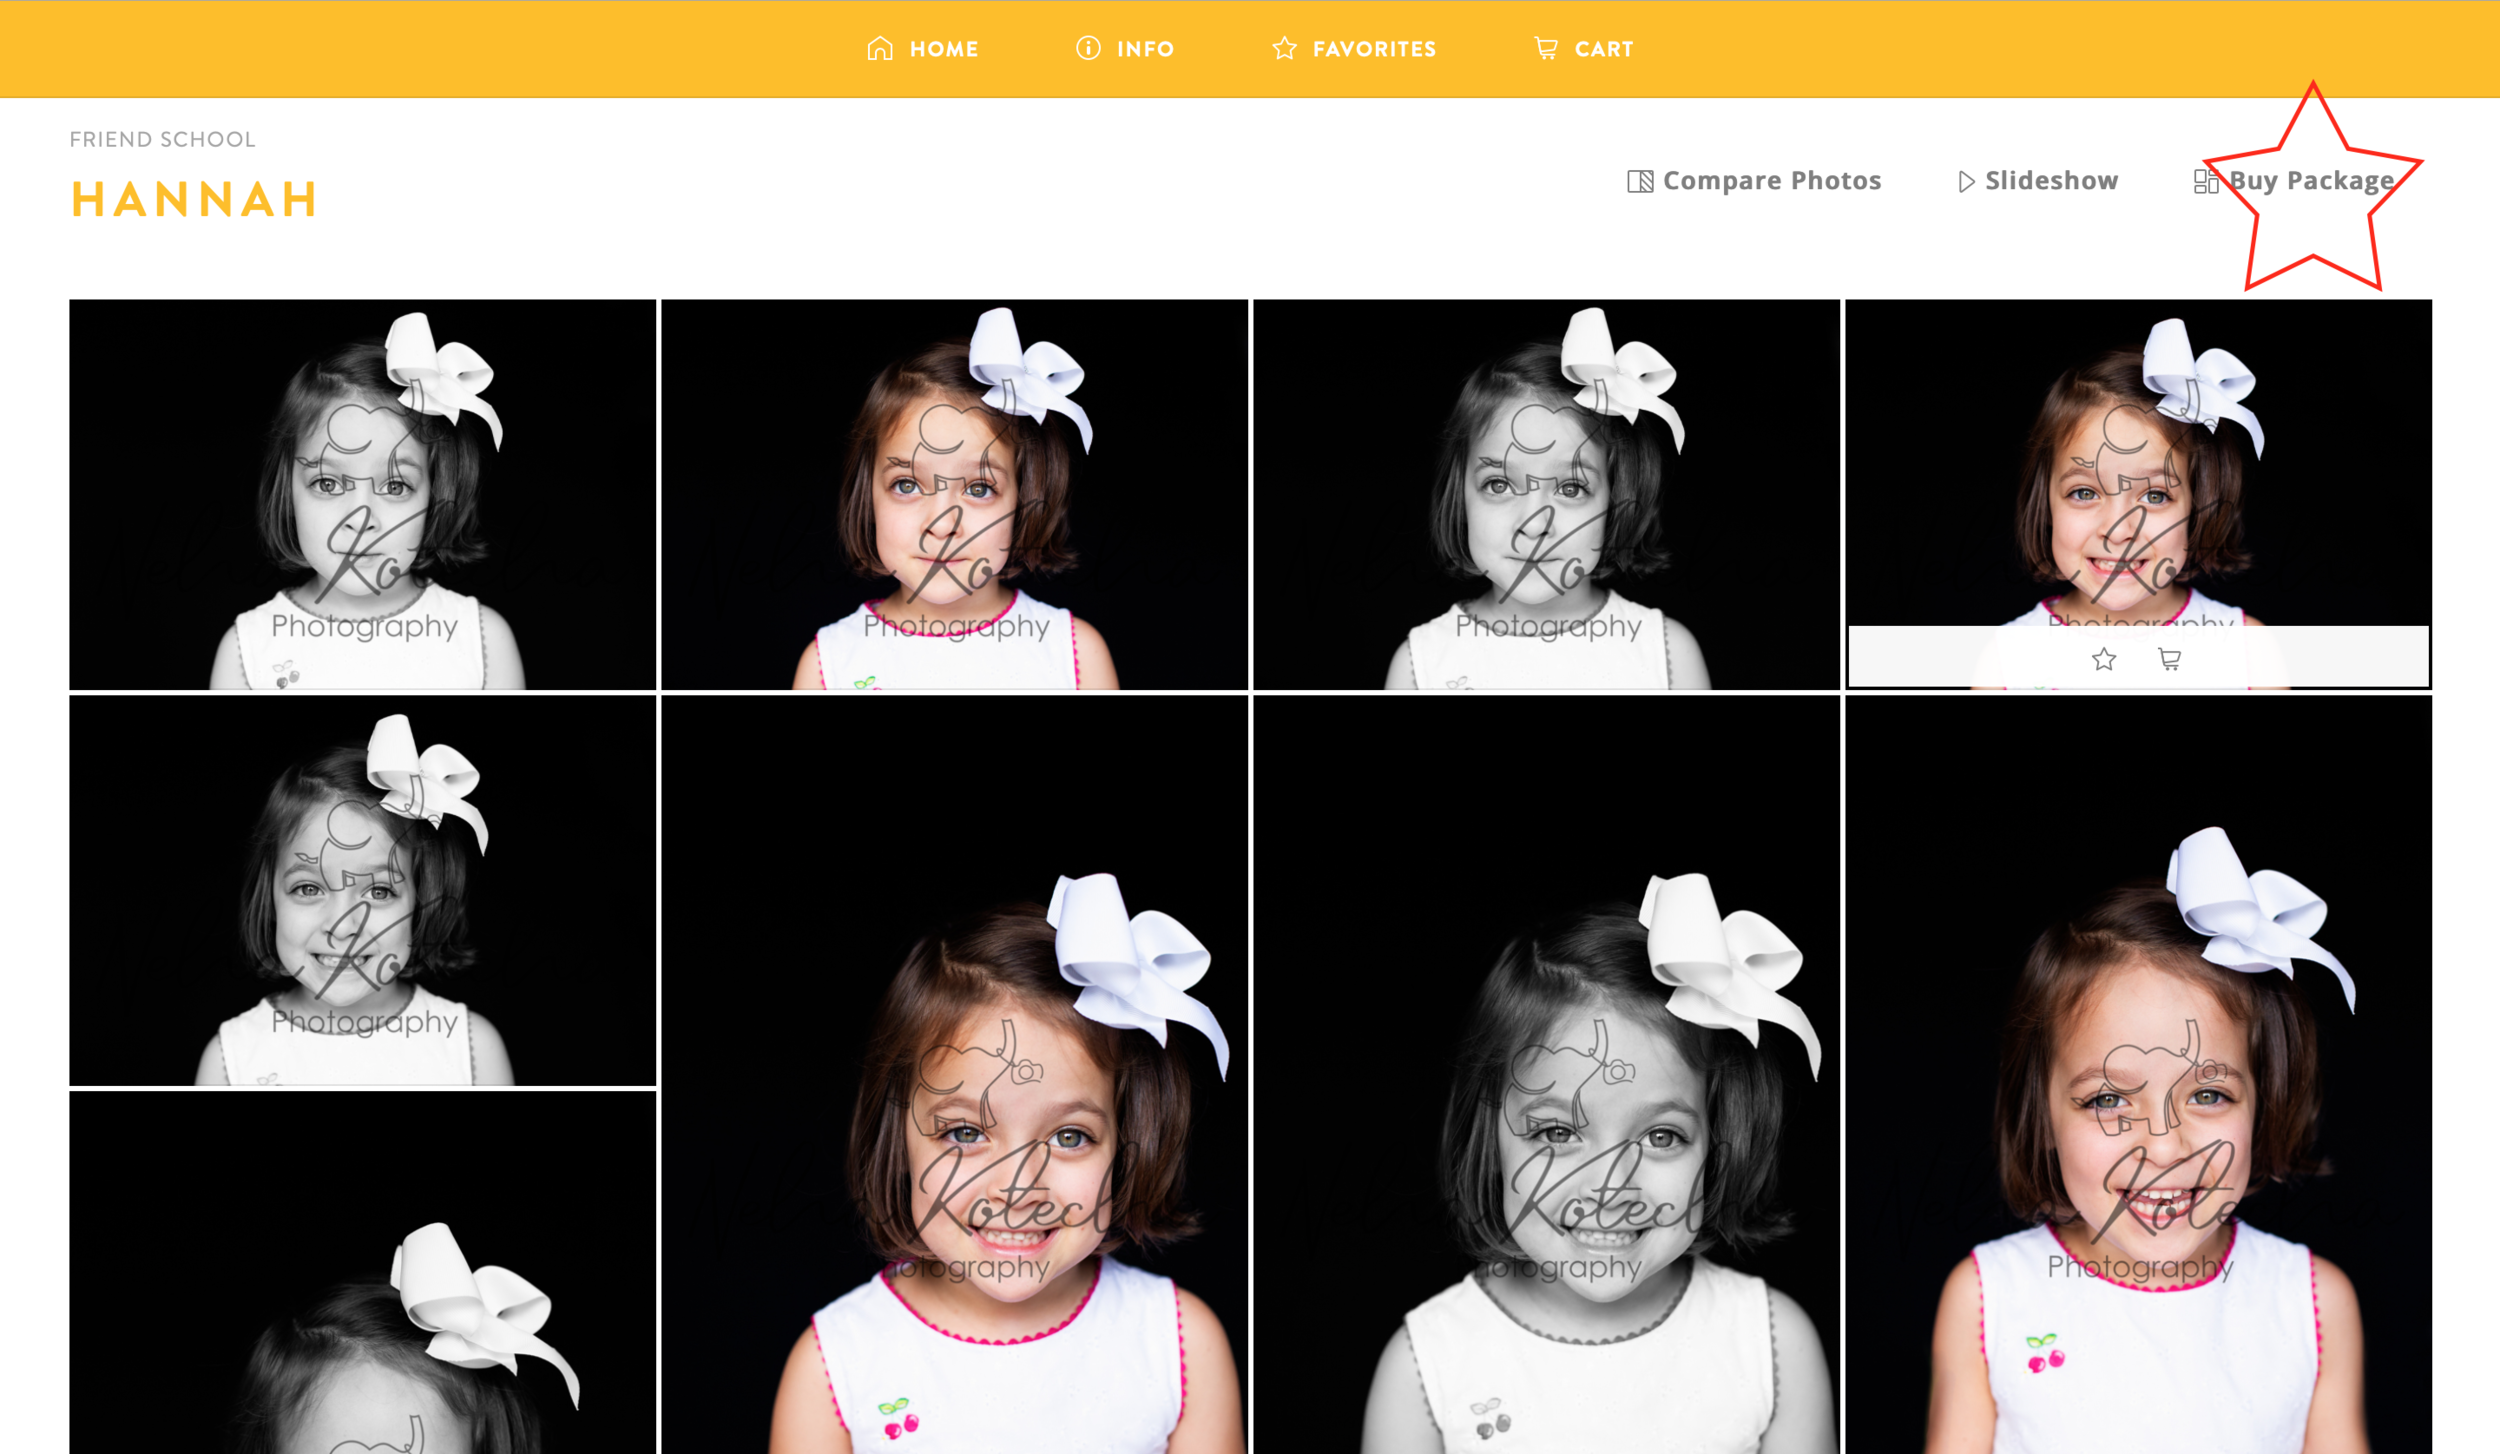This screenshot has width=2500, height=1454.
Task: Open the HOME menu item
Action: [x=943, y=49]
